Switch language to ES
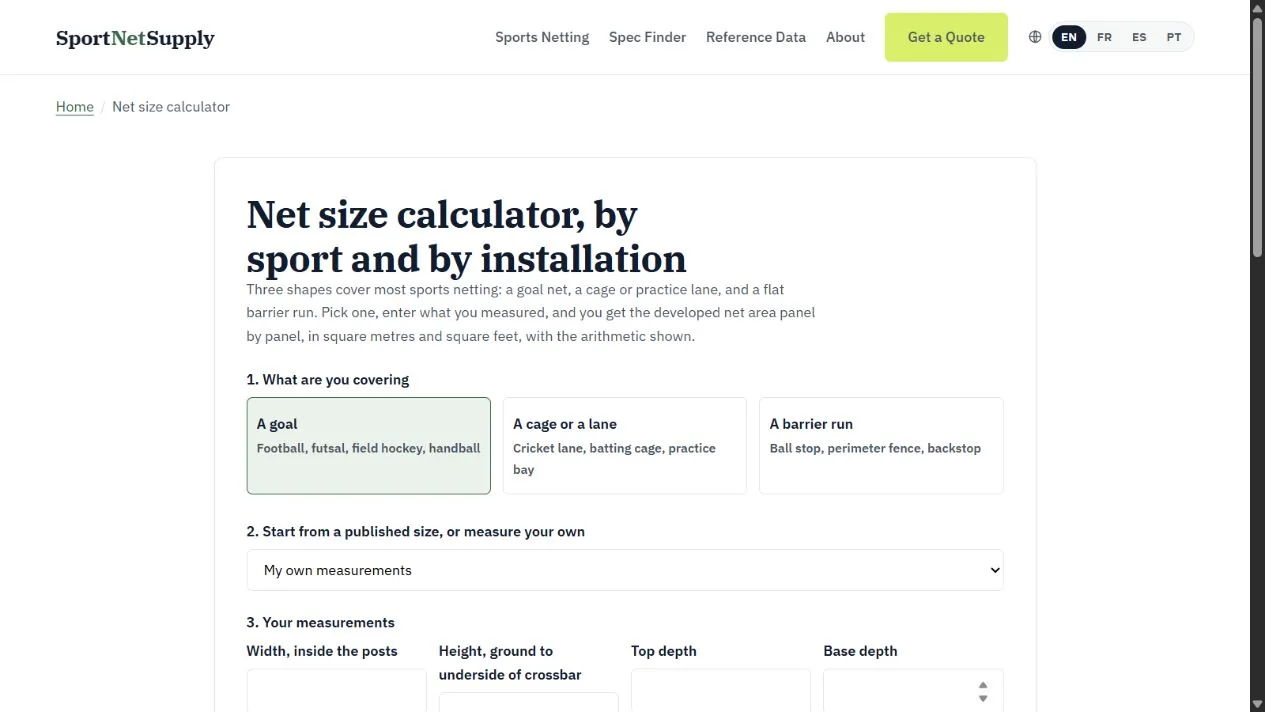 point(1139,37)
